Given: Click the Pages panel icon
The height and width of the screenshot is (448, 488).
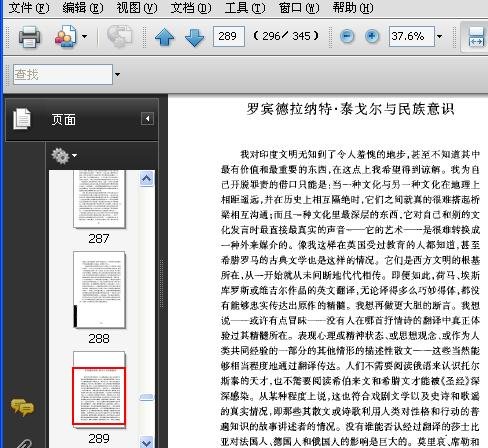Looking at the screenshot, I should pyautogui.click(x=22, y=119).
